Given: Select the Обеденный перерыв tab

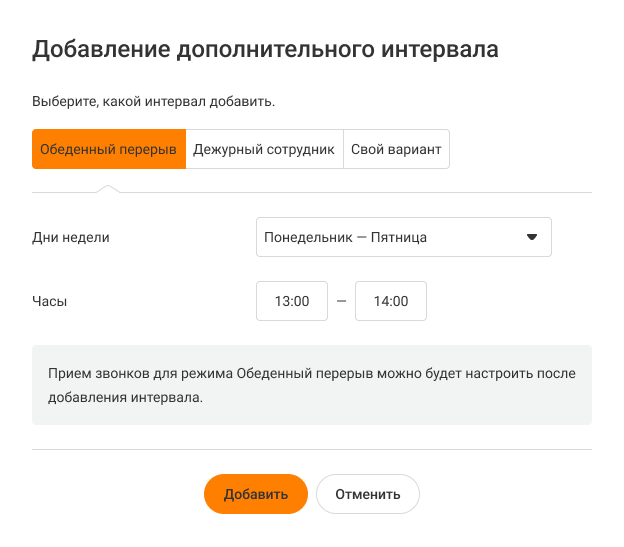Looking at the screenshot, I should point(108,149).
